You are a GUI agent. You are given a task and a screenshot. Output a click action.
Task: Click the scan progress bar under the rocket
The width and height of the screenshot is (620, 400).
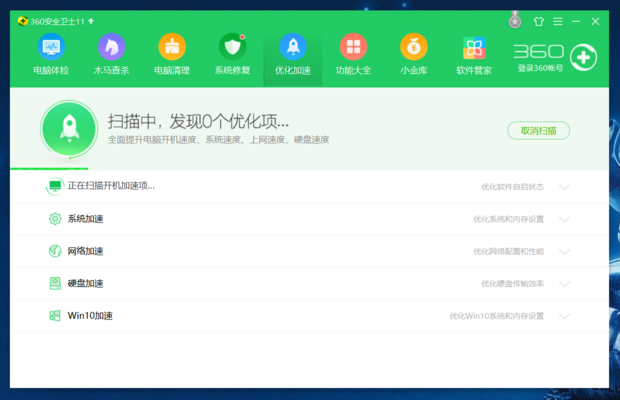(x=49, y=169)
